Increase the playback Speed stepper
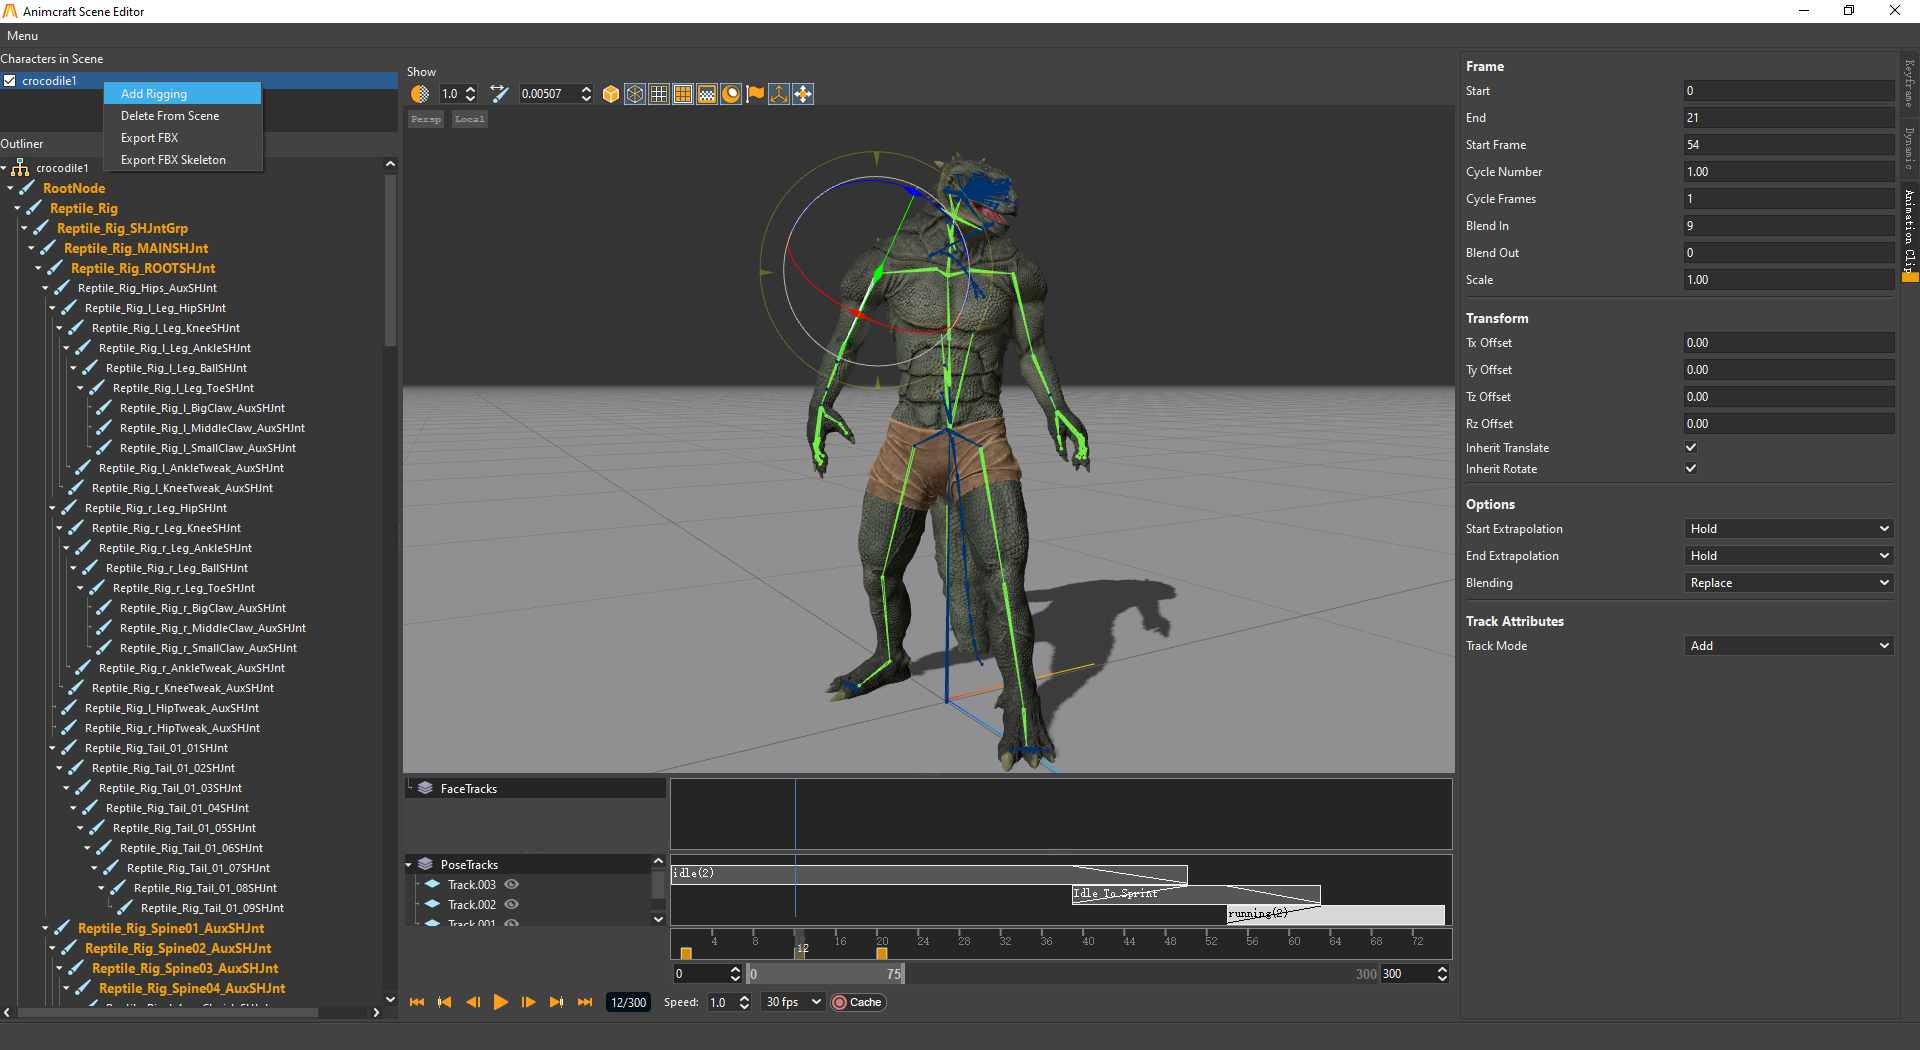 pos(745,997)
